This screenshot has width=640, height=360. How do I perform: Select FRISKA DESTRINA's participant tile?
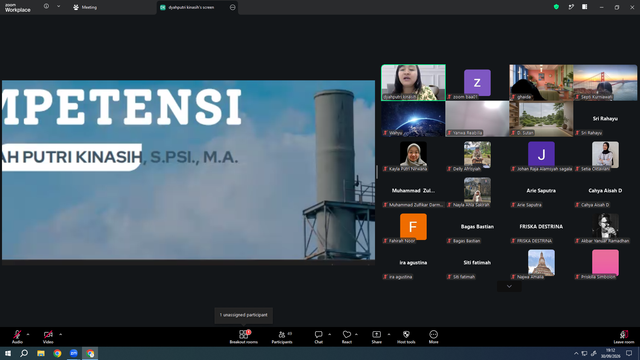(x=541, y=227)
